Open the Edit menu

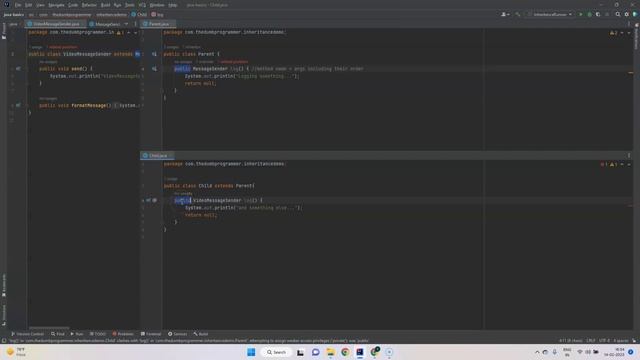pyautogui.click(x=28, y=5)
